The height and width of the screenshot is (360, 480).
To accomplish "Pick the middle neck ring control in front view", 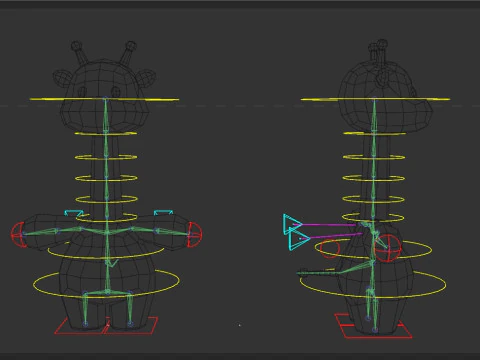I will click(x=106, y=178).
